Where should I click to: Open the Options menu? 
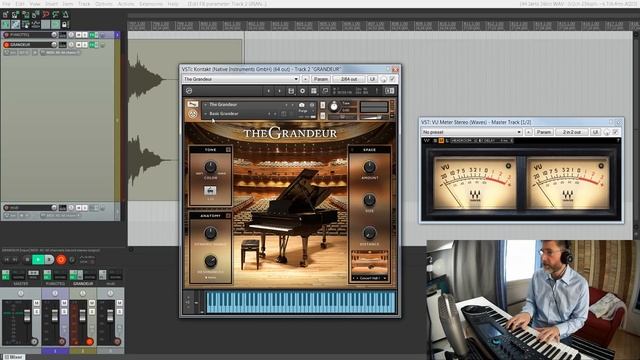click(104, 4)
